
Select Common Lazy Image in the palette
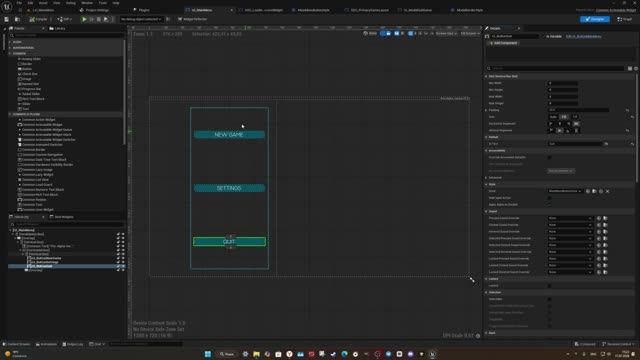tap(37, 170)
